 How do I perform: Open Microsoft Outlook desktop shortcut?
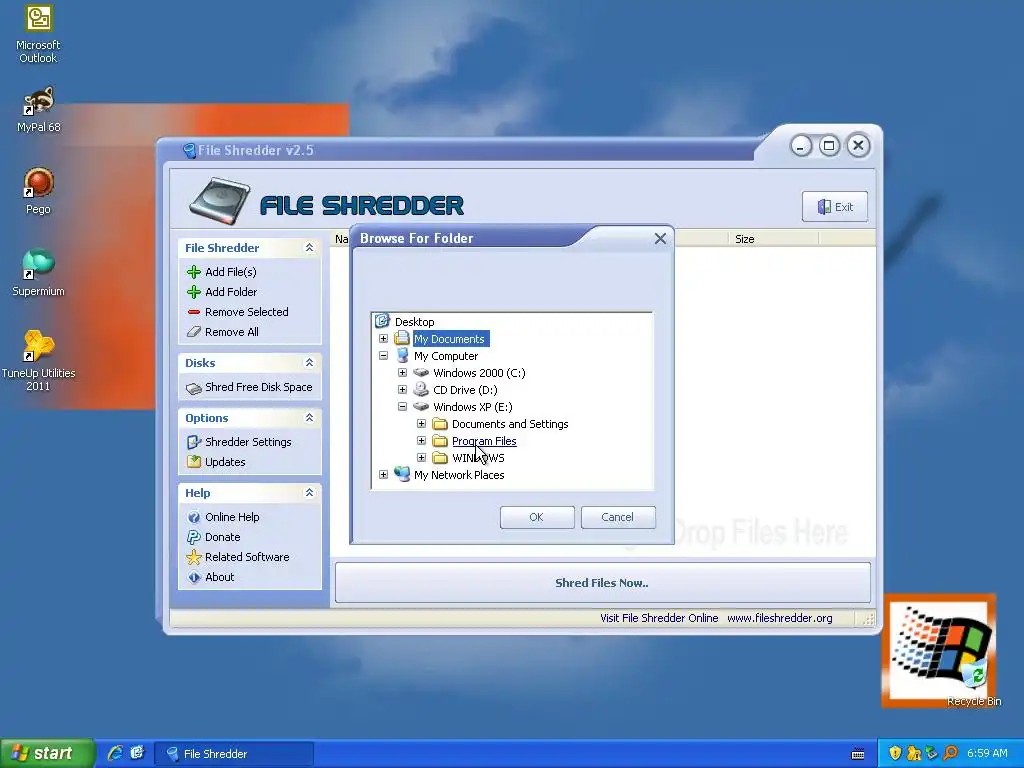[38, 34]
